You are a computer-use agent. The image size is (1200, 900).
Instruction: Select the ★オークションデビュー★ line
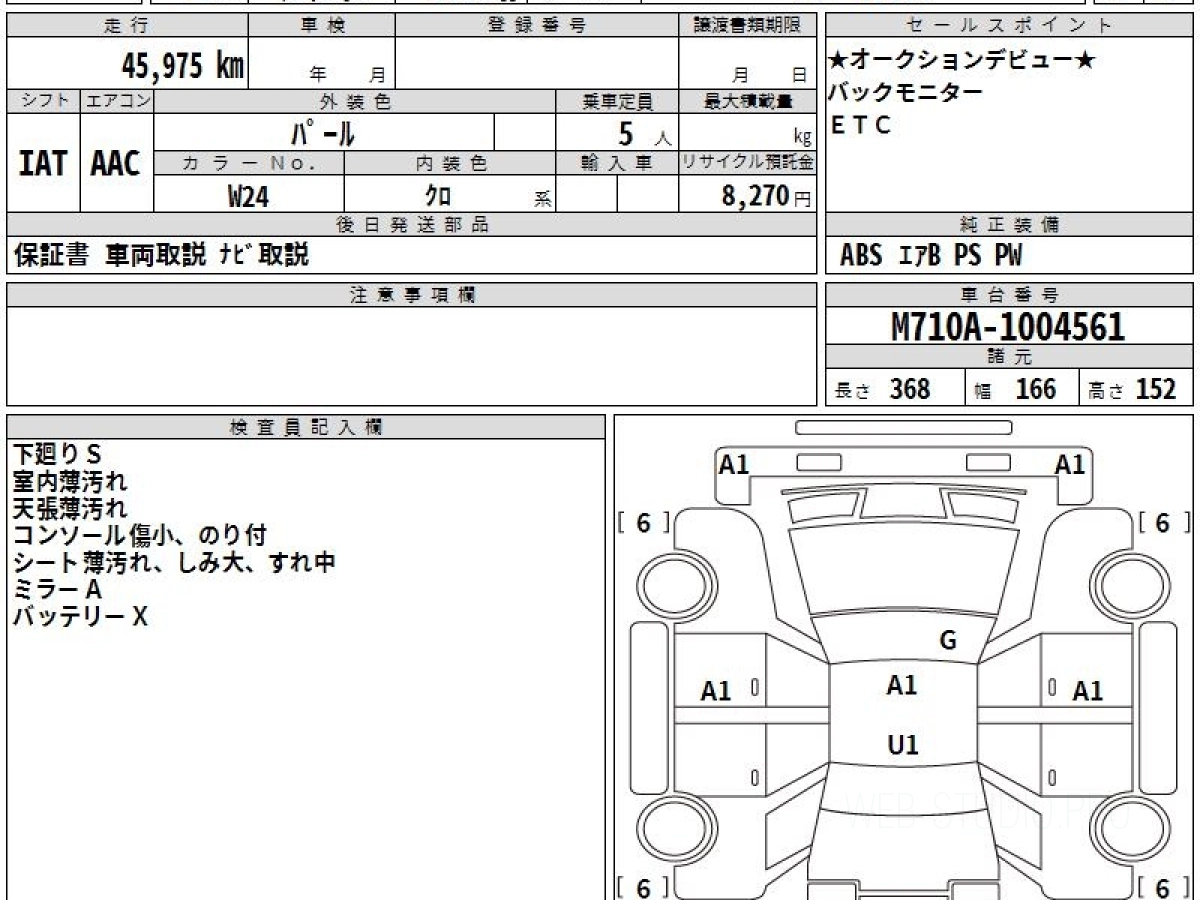pyautogui.click(x=962, y=60)
